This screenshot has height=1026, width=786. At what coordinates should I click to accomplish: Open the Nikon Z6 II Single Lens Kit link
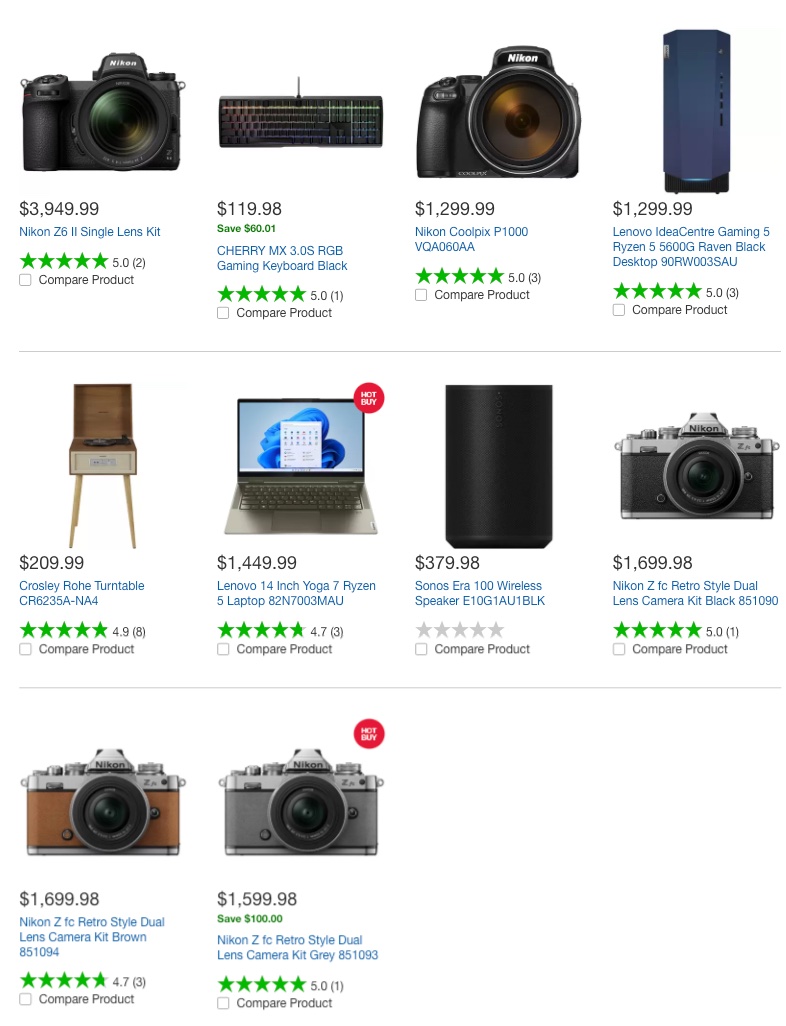[90, 232]
